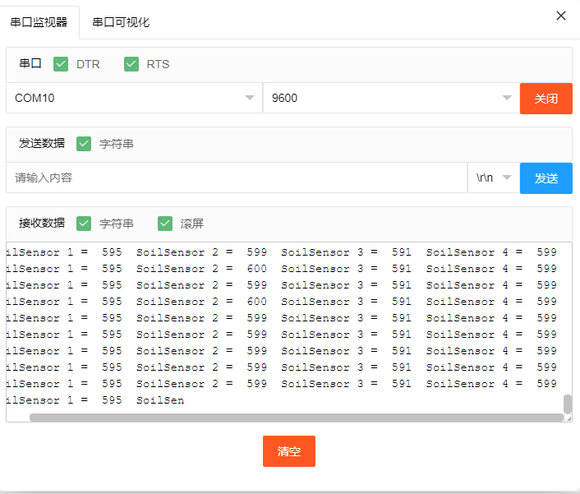Viewport: 580px width, 494px height.
Task: Disable the 滚屏 auto-scroll checkbox
Action: tap(165, 223)
